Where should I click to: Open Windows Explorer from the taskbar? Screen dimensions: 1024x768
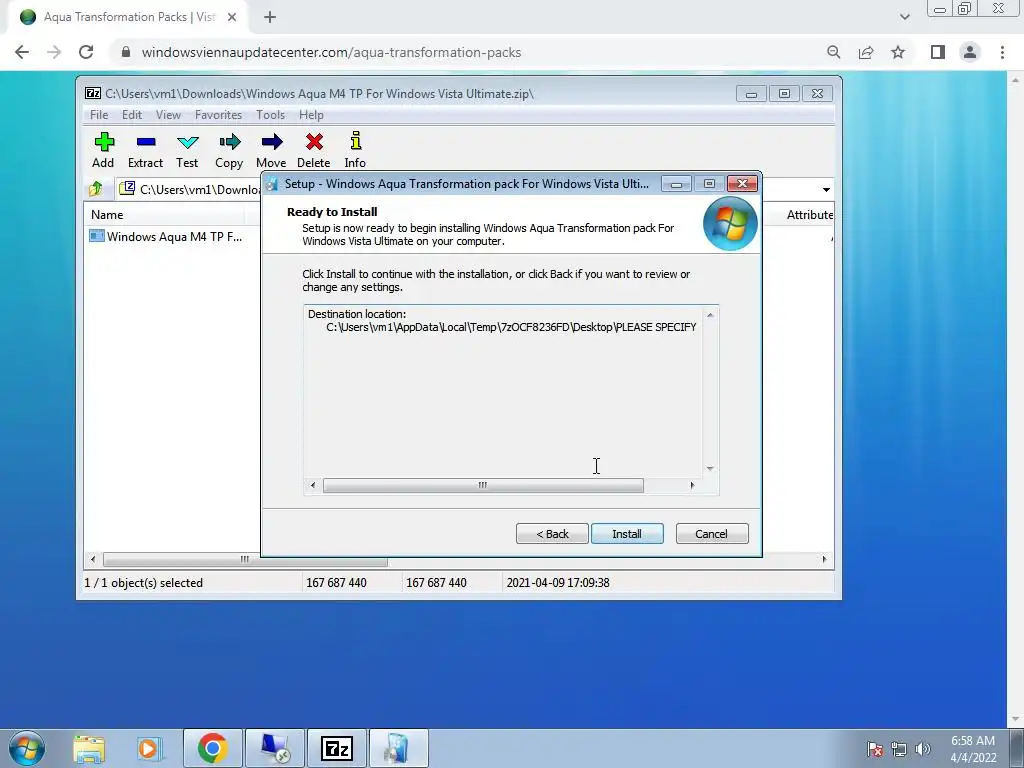89,748
